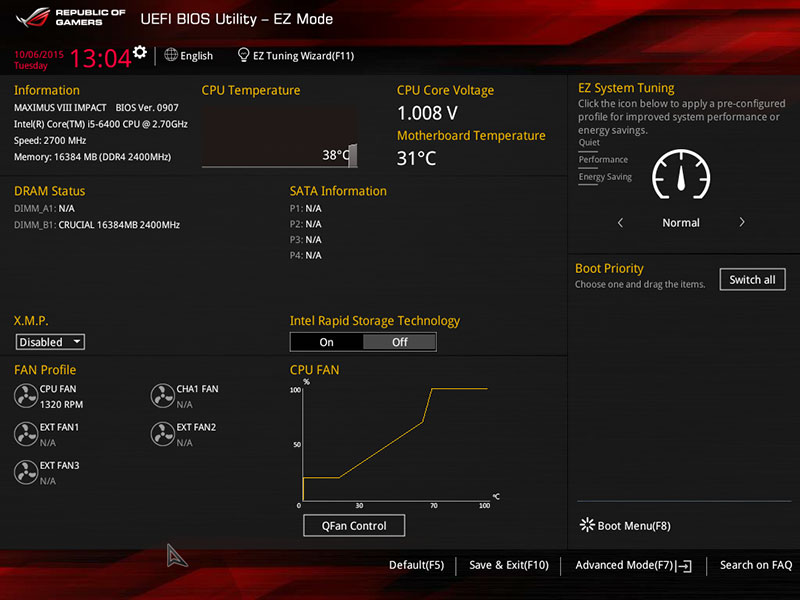
Task: Click the DIMM_A1 N/A entry
Action: [44, 209]
